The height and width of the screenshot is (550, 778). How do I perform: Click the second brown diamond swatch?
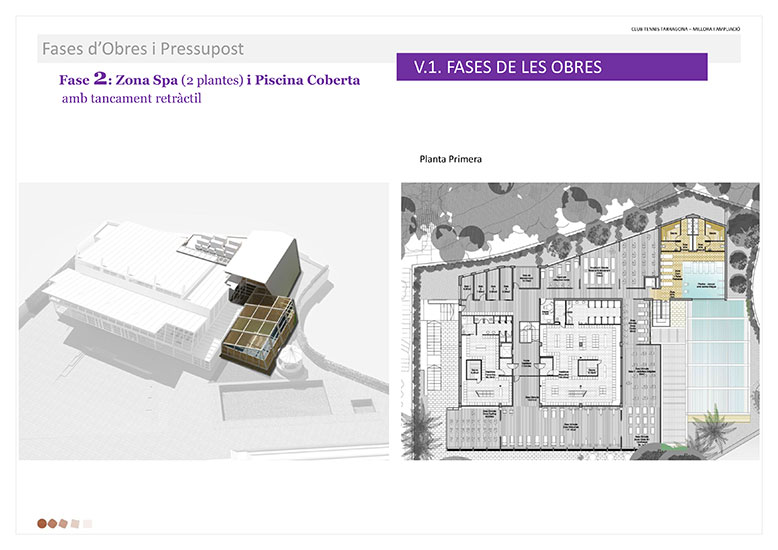tap(53, 522)
